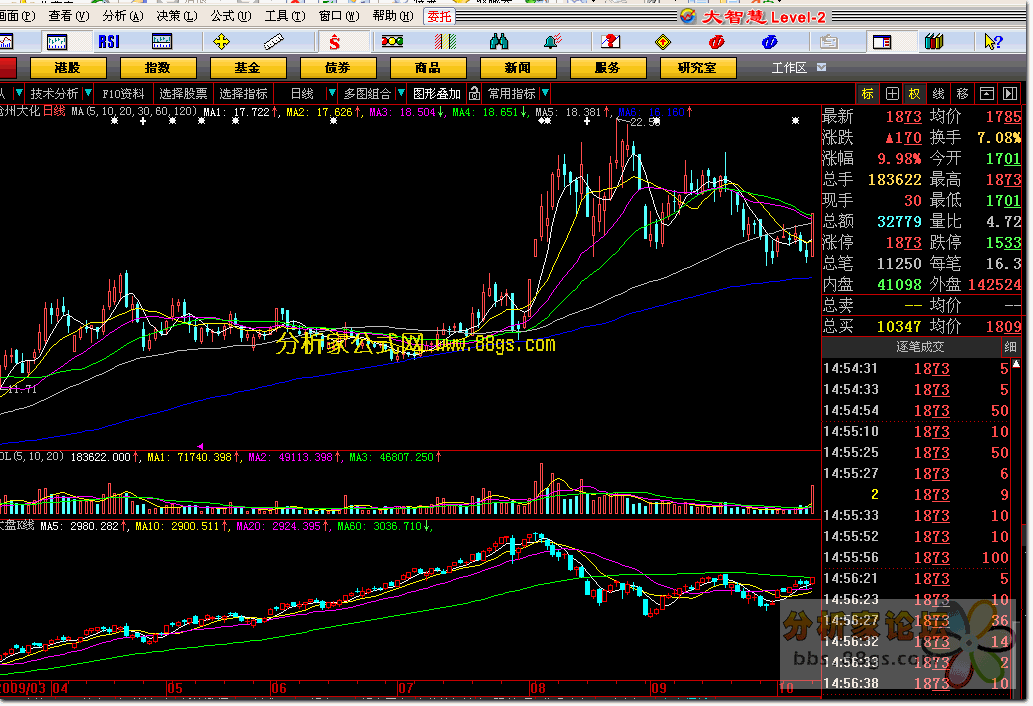Open the 分析(A) menu

[x=123, y=16]
